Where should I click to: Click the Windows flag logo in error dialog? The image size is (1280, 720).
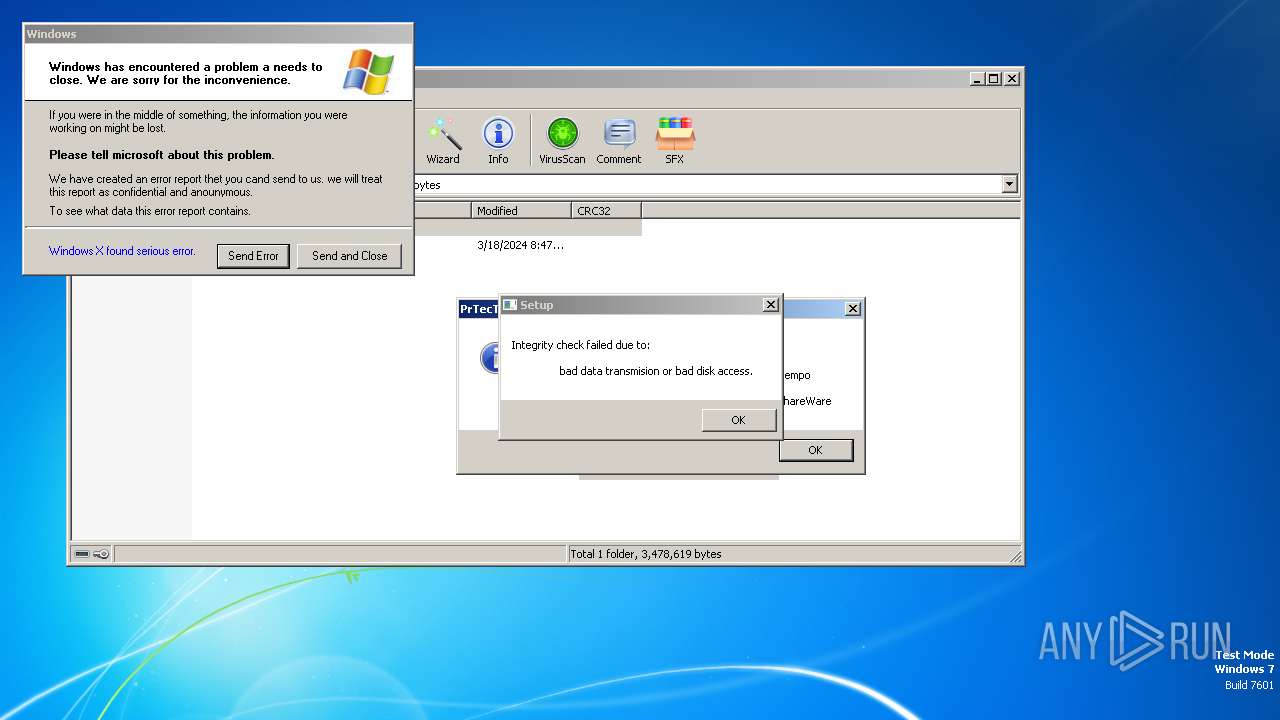point(368,71)
